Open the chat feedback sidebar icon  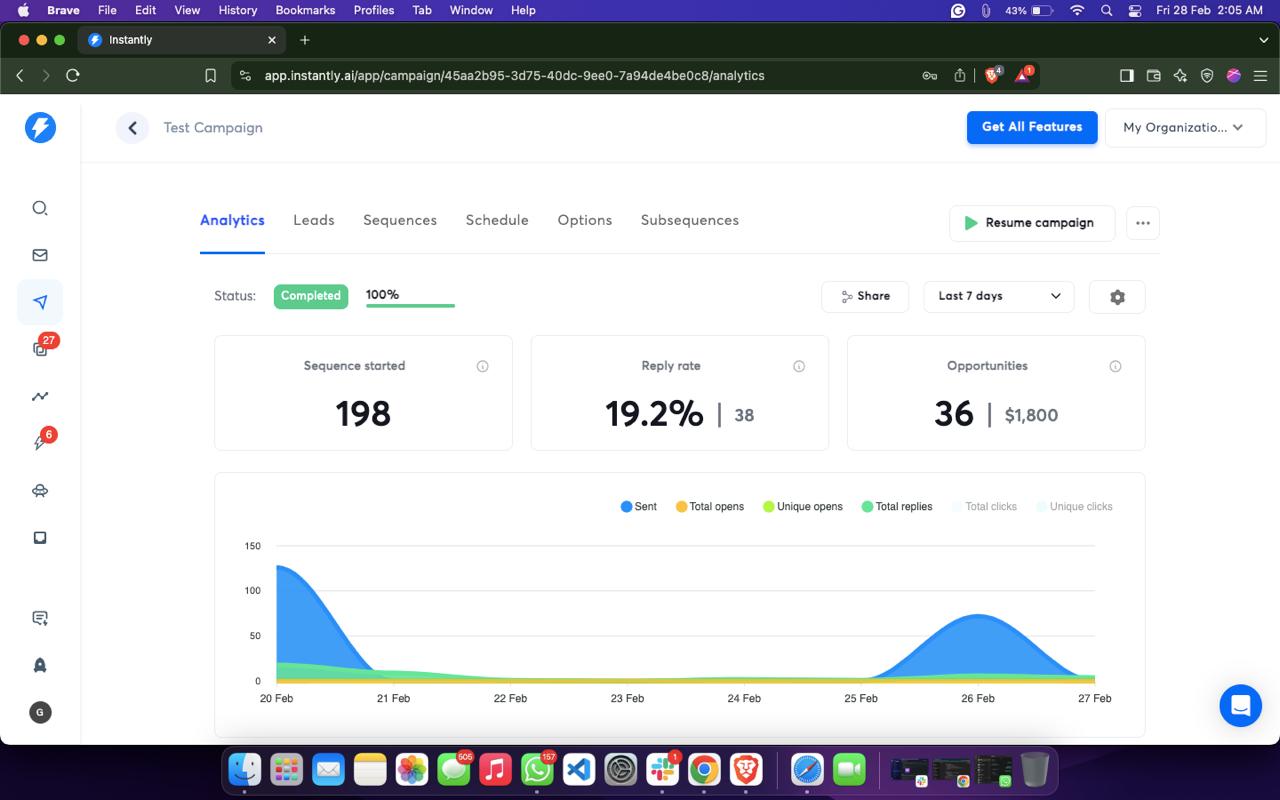point(40,618)
